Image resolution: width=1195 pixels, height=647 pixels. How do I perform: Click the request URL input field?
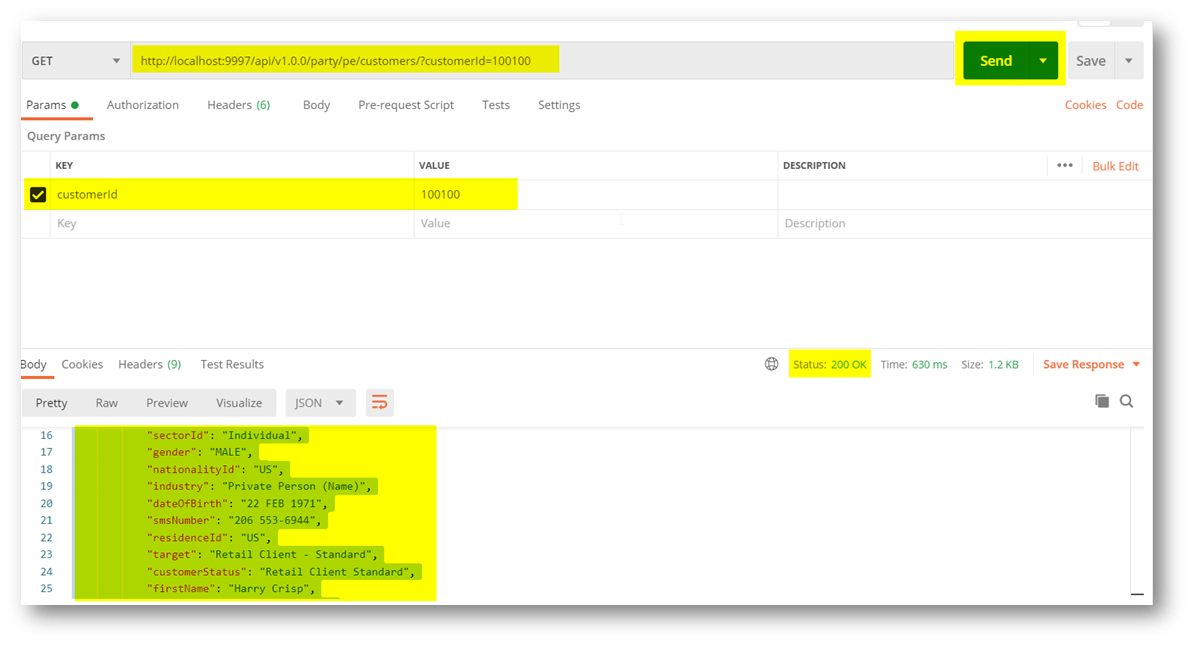[540, 61]
